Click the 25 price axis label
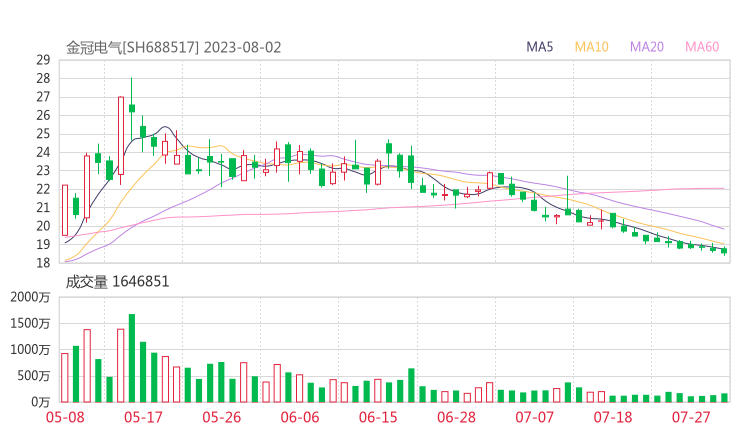Viewport: 740px width, 440px height. pyautogui.click(x=43, y=134)
